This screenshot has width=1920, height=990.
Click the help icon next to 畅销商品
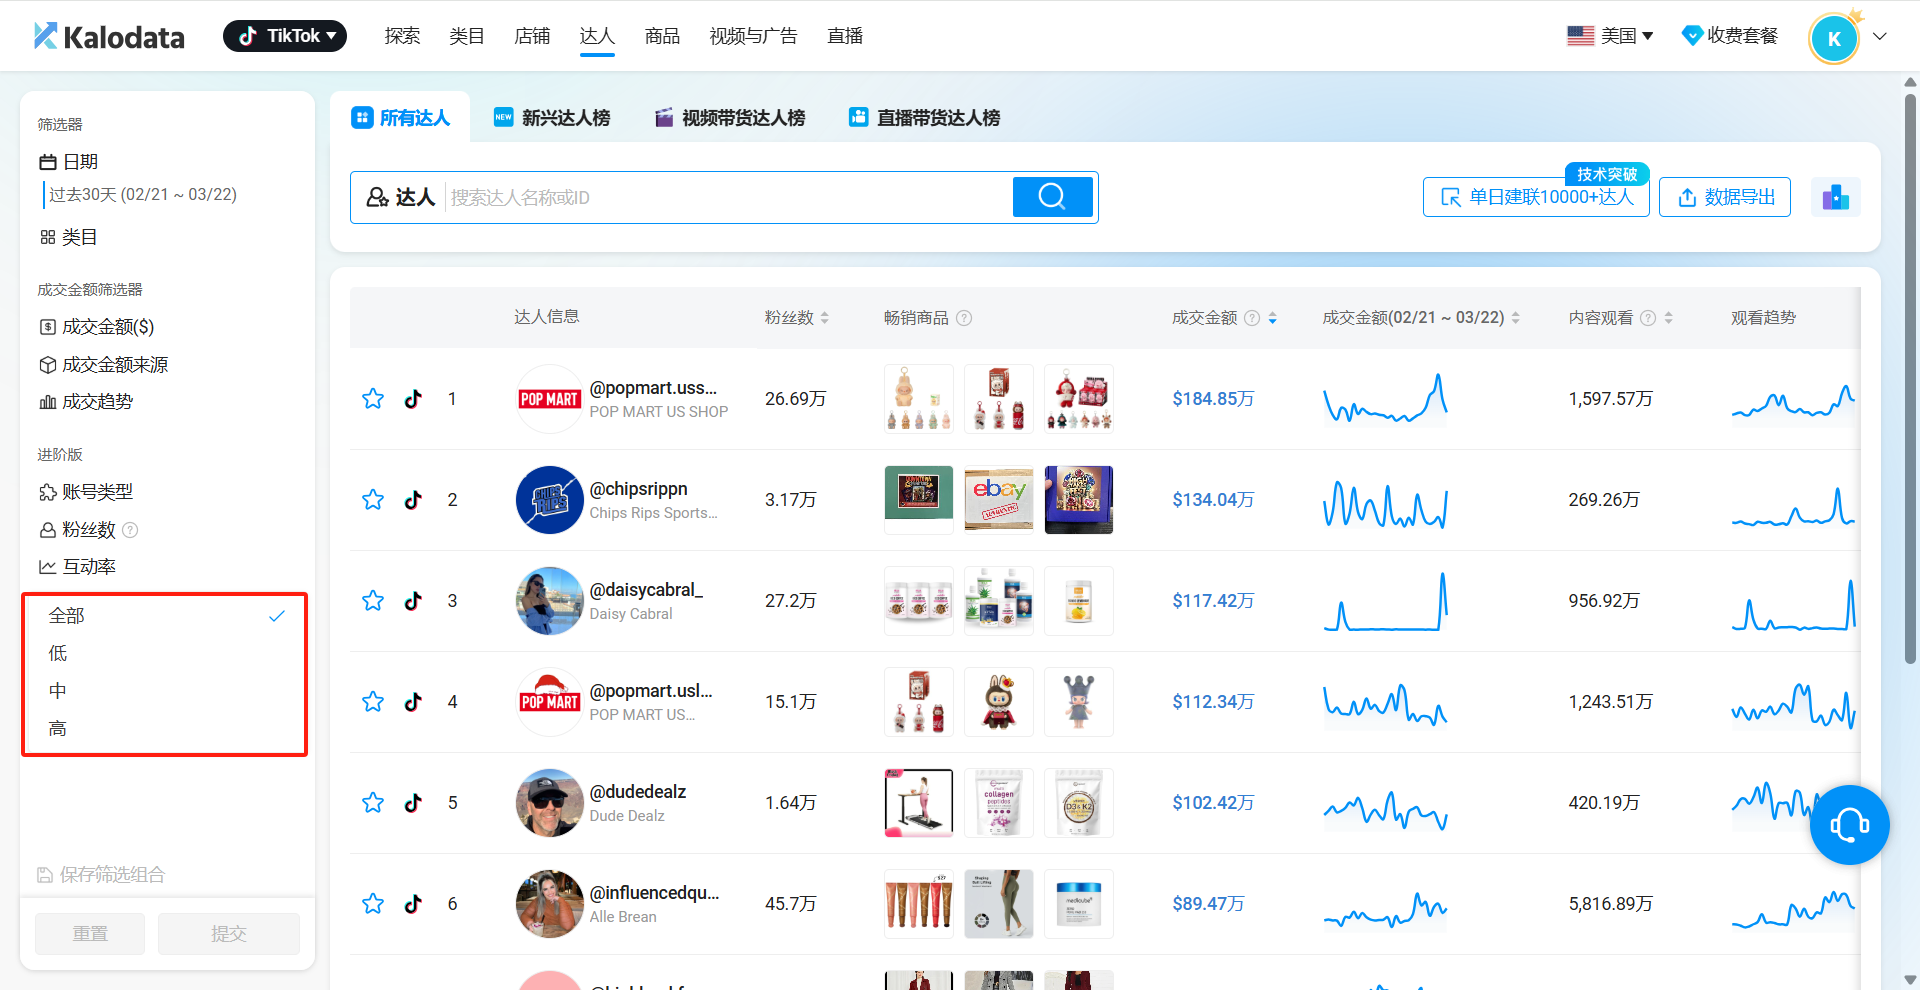pos(964,318)
